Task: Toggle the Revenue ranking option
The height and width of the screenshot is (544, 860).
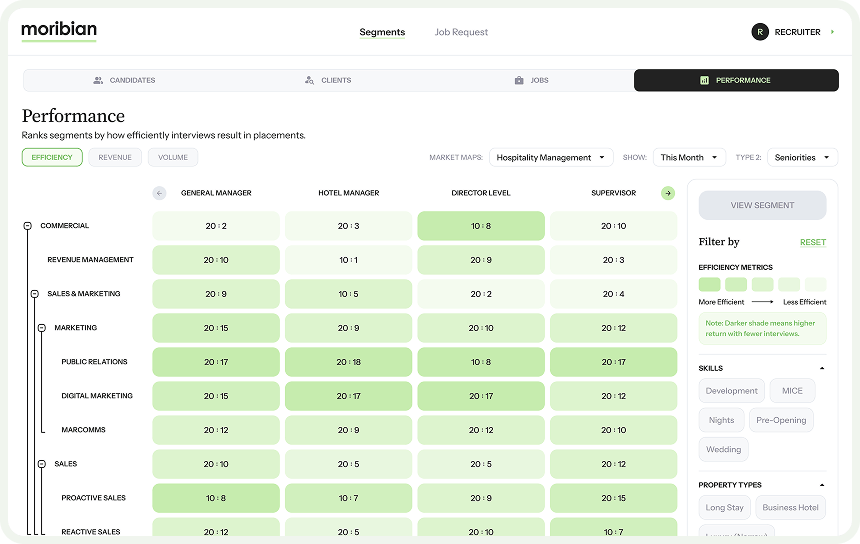Action: click(x=115, y=157)
